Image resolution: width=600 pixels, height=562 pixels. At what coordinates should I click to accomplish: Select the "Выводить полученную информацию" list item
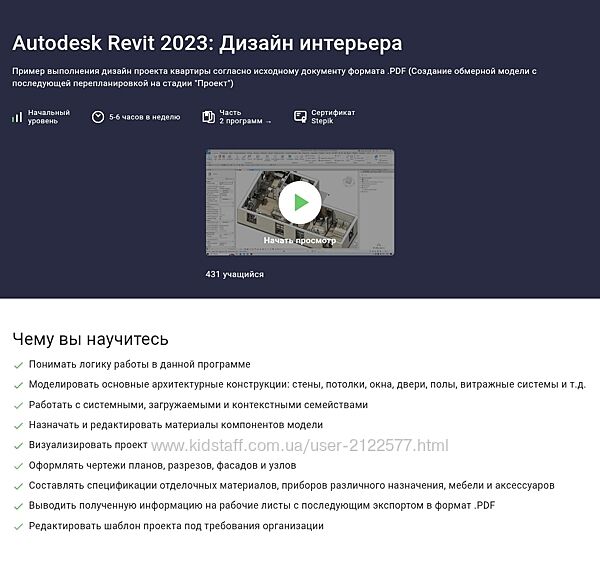point(262,505)
